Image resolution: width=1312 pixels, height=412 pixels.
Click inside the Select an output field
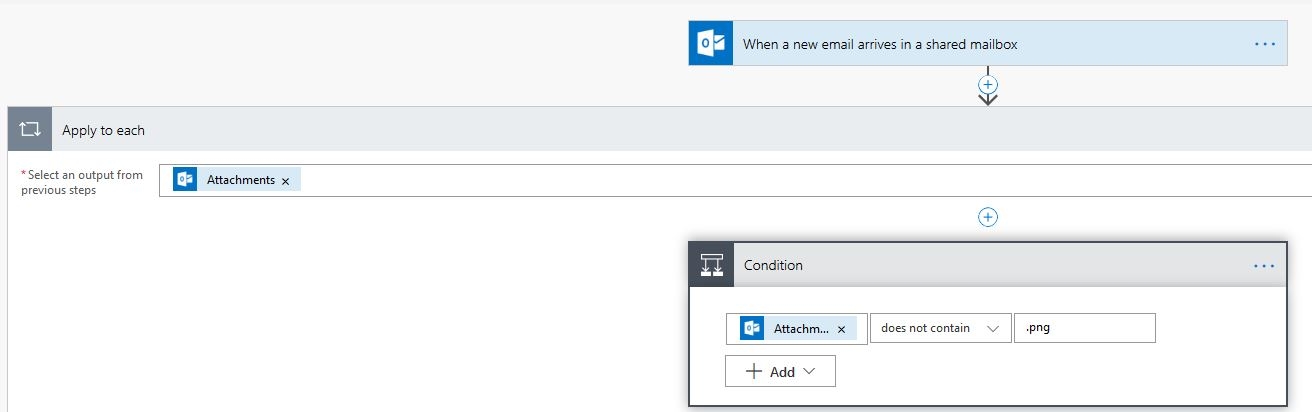735,180
